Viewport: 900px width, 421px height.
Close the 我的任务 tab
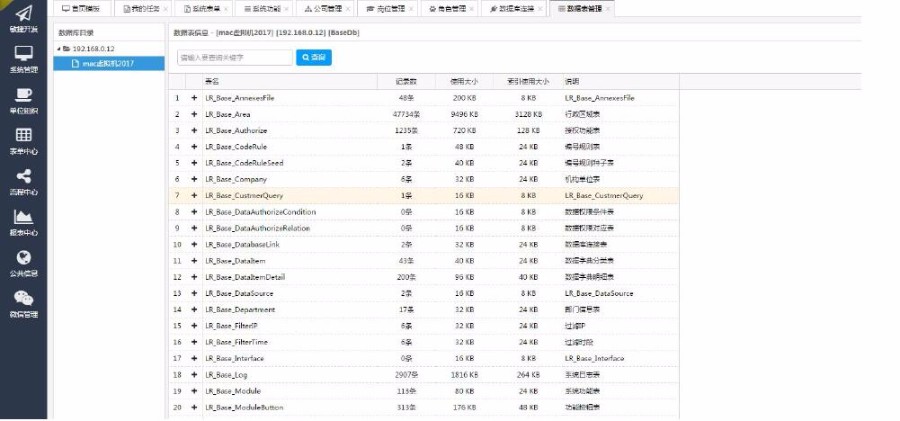click(x=166, y=9)
